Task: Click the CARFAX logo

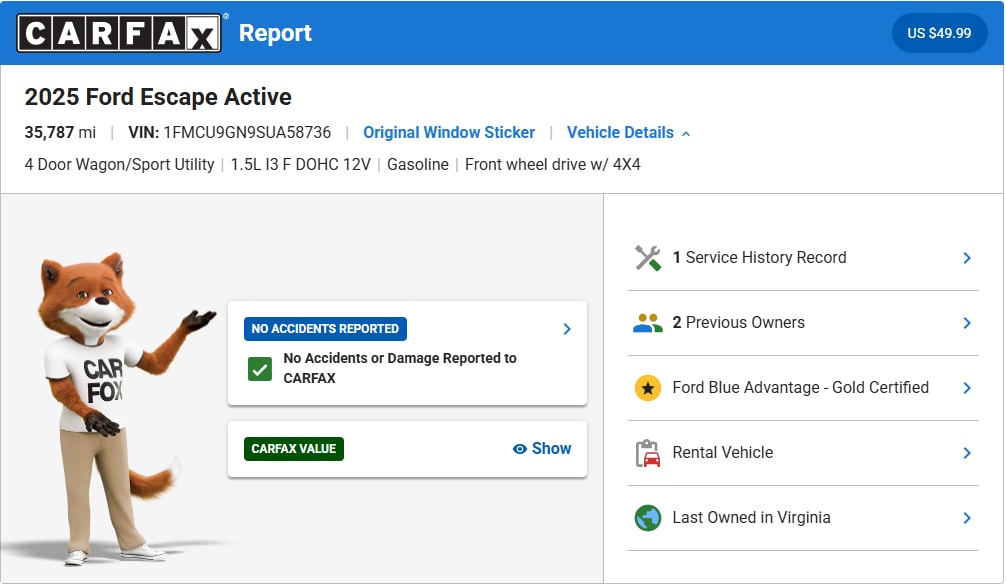Action: 119,33
